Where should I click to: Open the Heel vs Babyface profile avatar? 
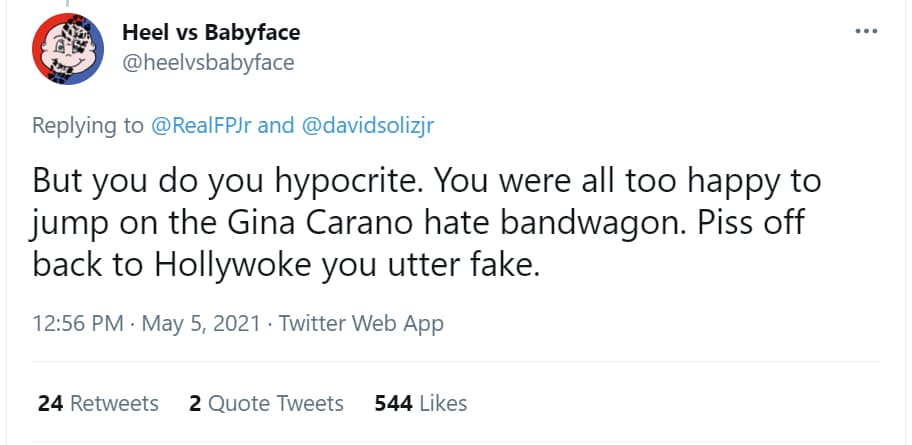pyautogui.click(x=67, y=49)
